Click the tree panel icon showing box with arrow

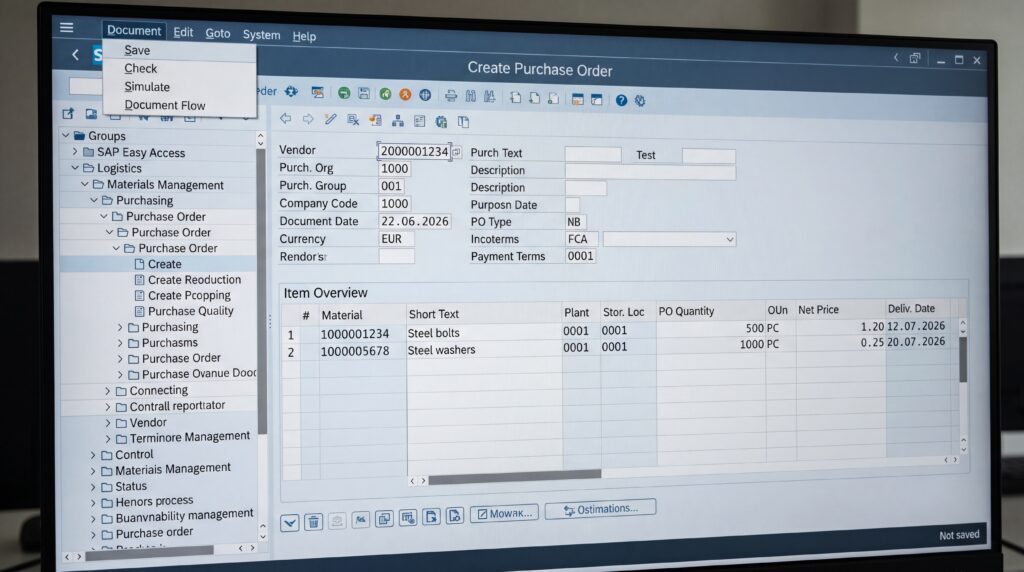(68, 113)
